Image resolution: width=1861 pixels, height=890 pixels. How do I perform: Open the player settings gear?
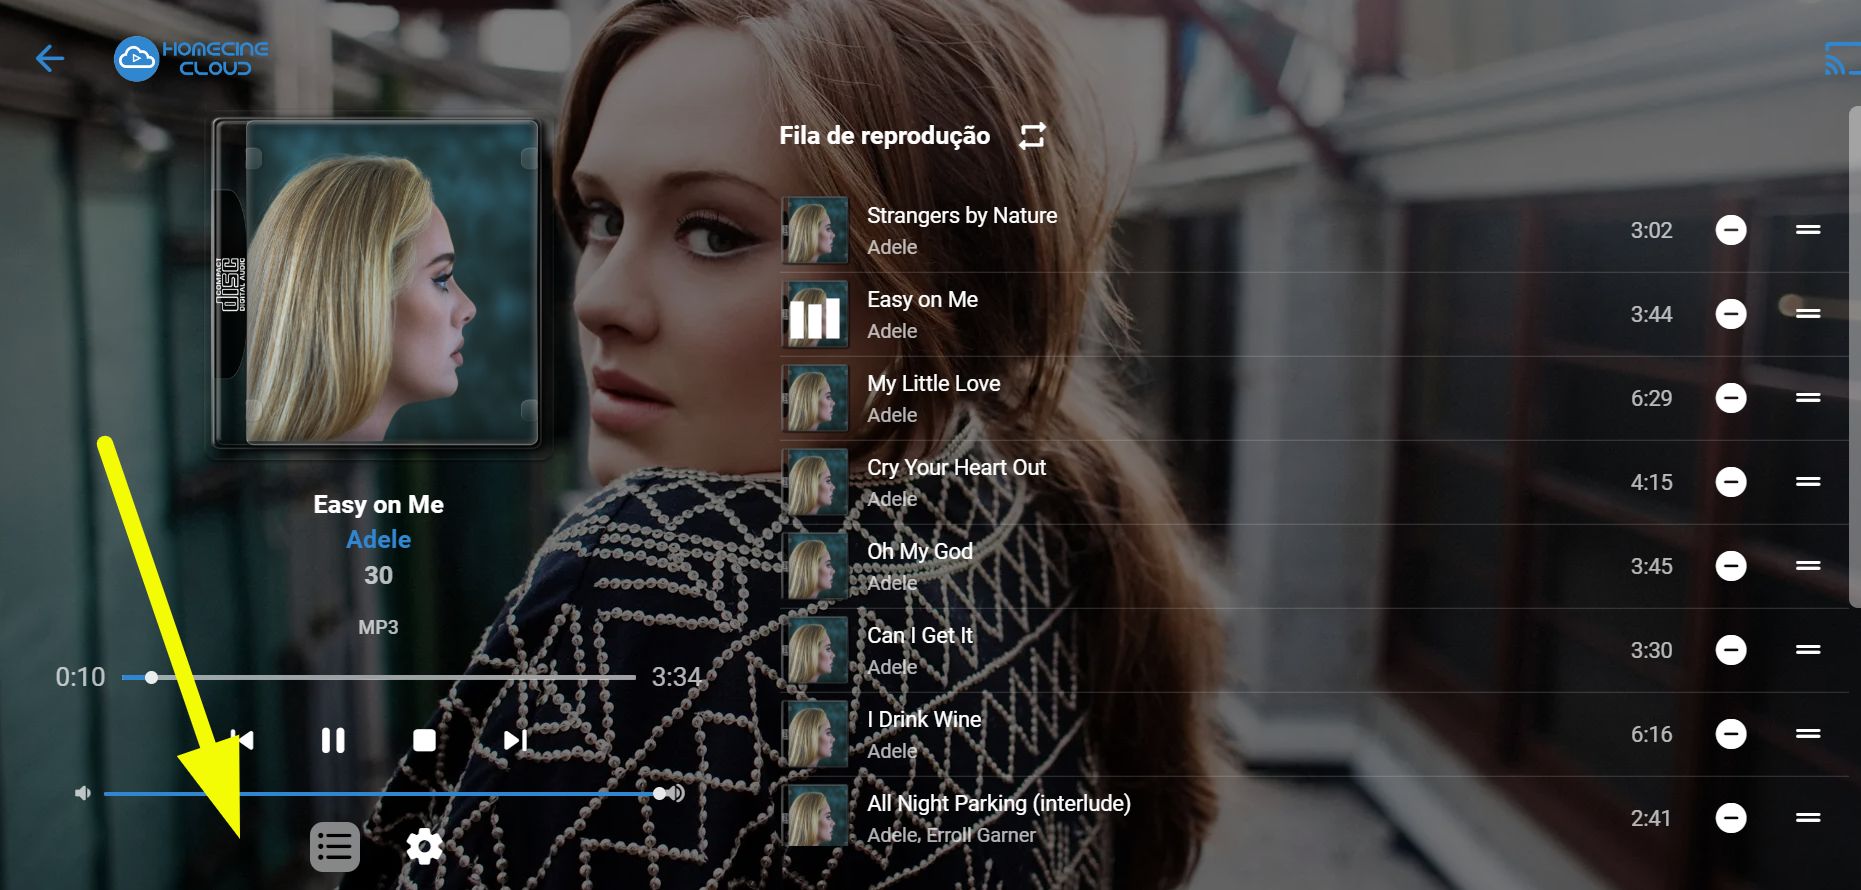(x=424, y=847)
